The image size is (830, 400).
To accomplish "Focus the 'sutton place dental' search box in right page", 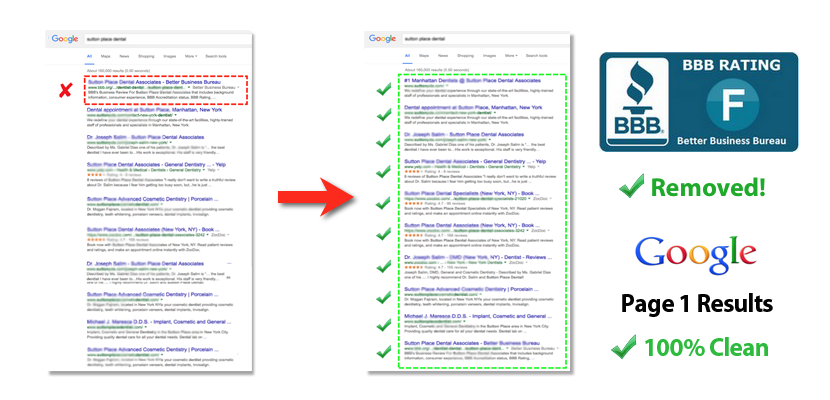I will point(484,39).
